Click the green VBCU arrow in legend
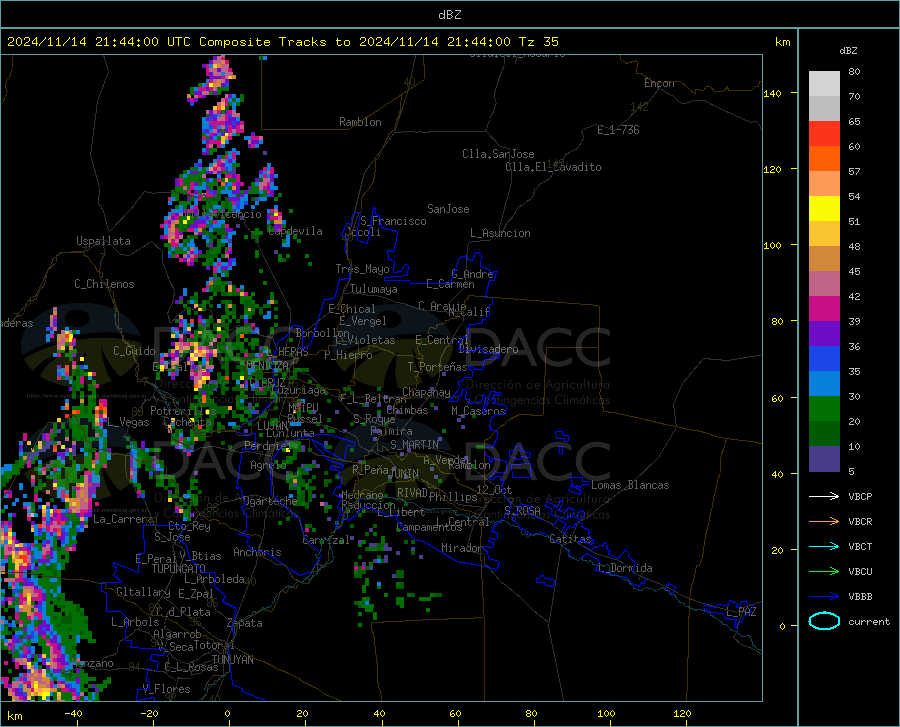The height and width of the screenshot is (727, 900). (824, 572)
